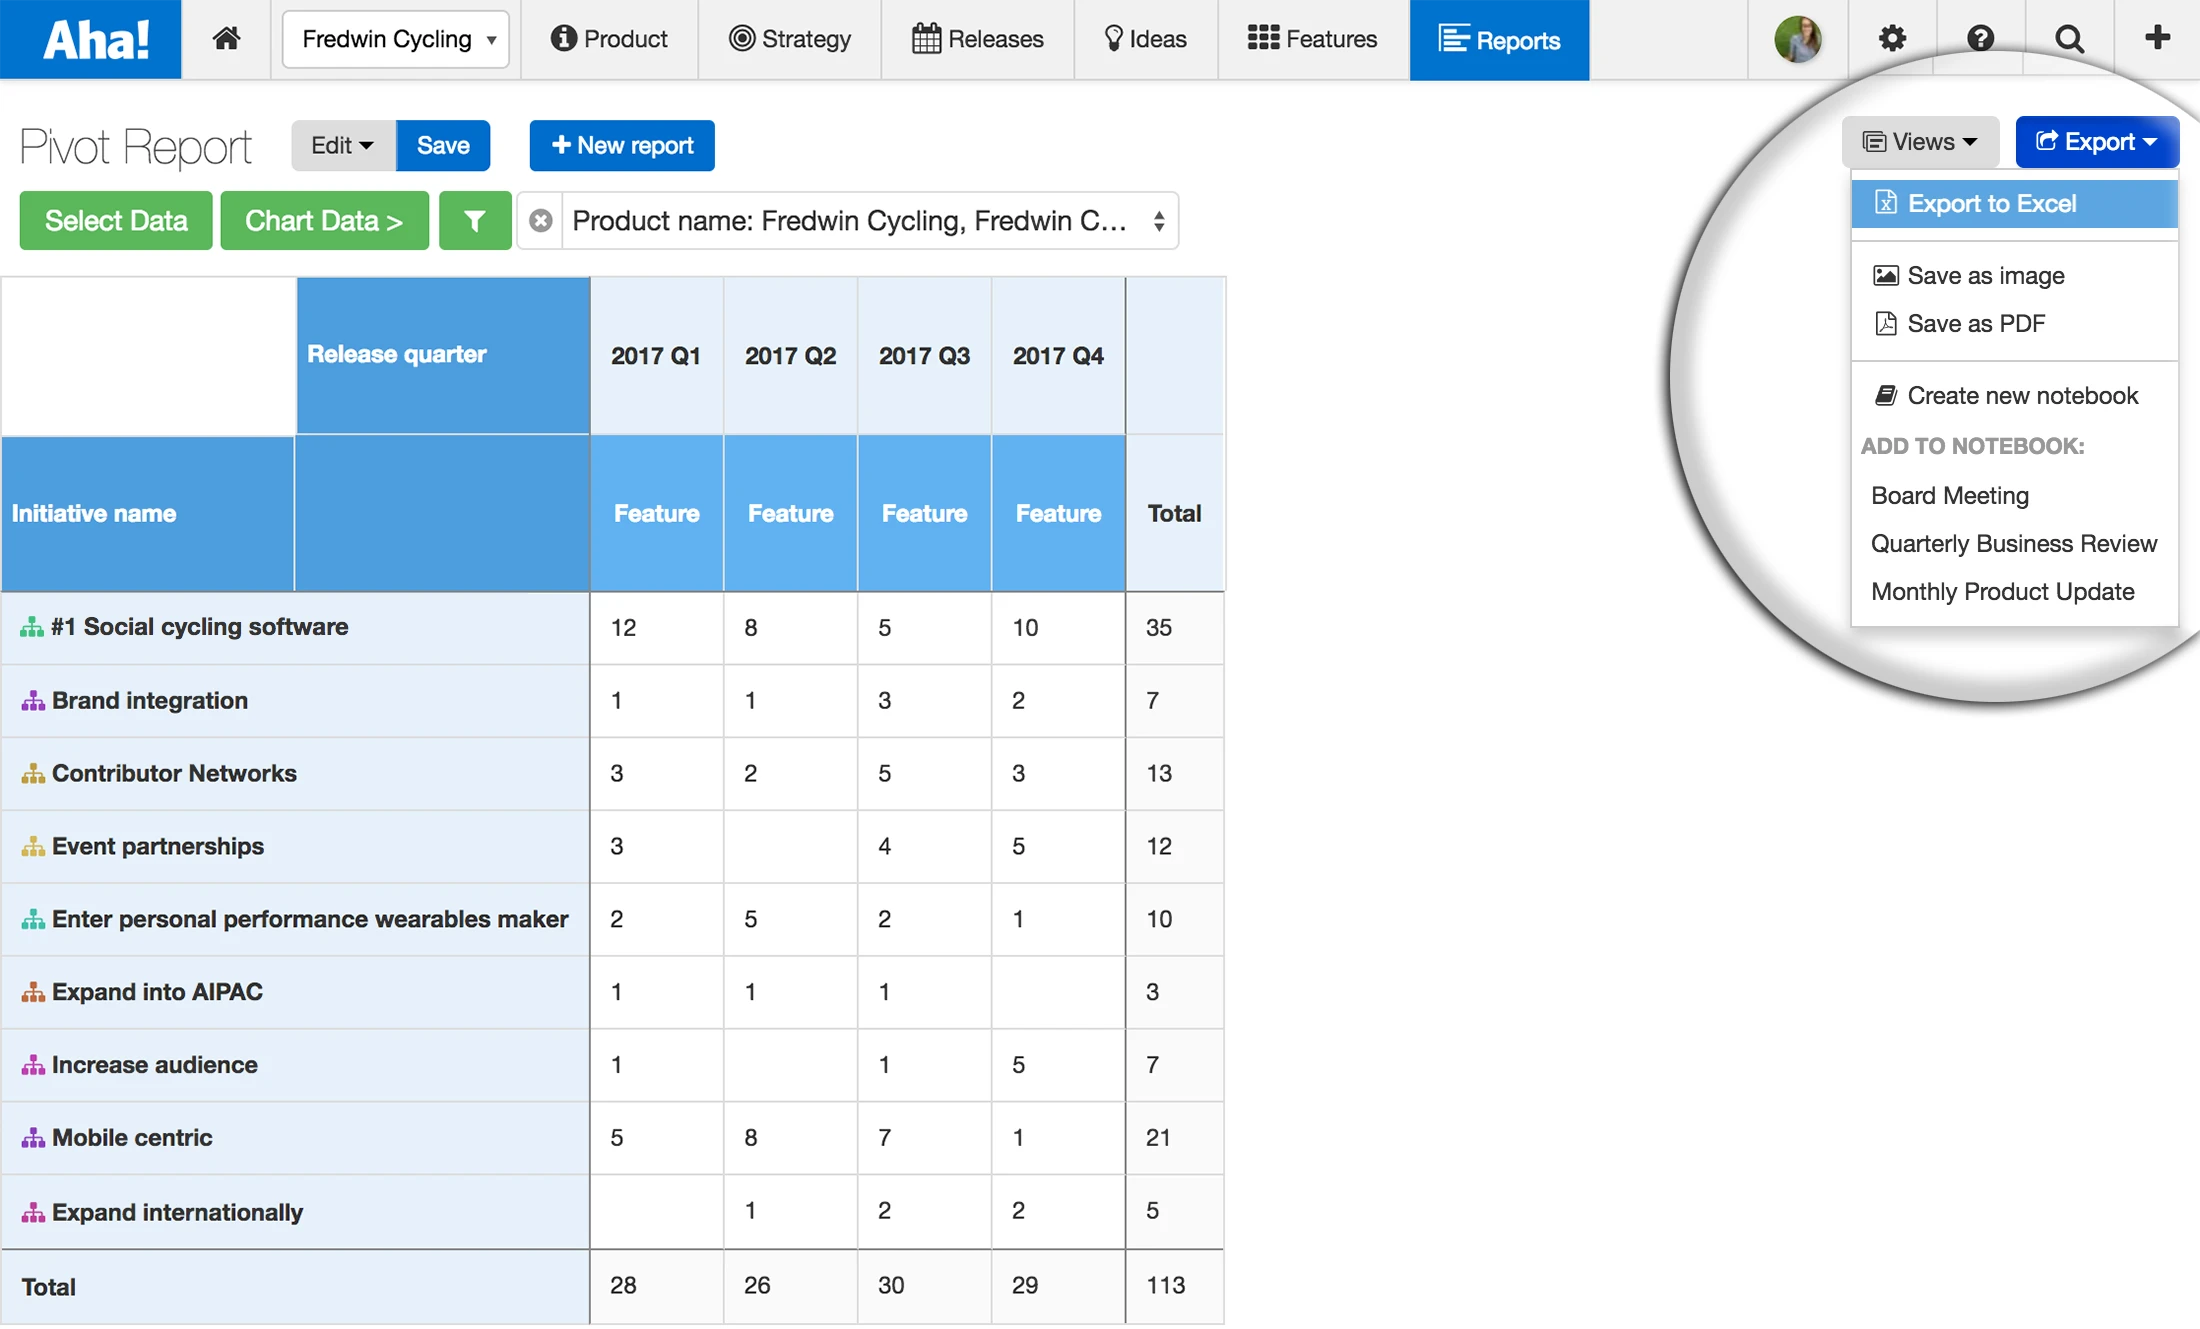The image size is (2200, 1329).
Task: Expand the Edit dropdown
Action: 343,146
